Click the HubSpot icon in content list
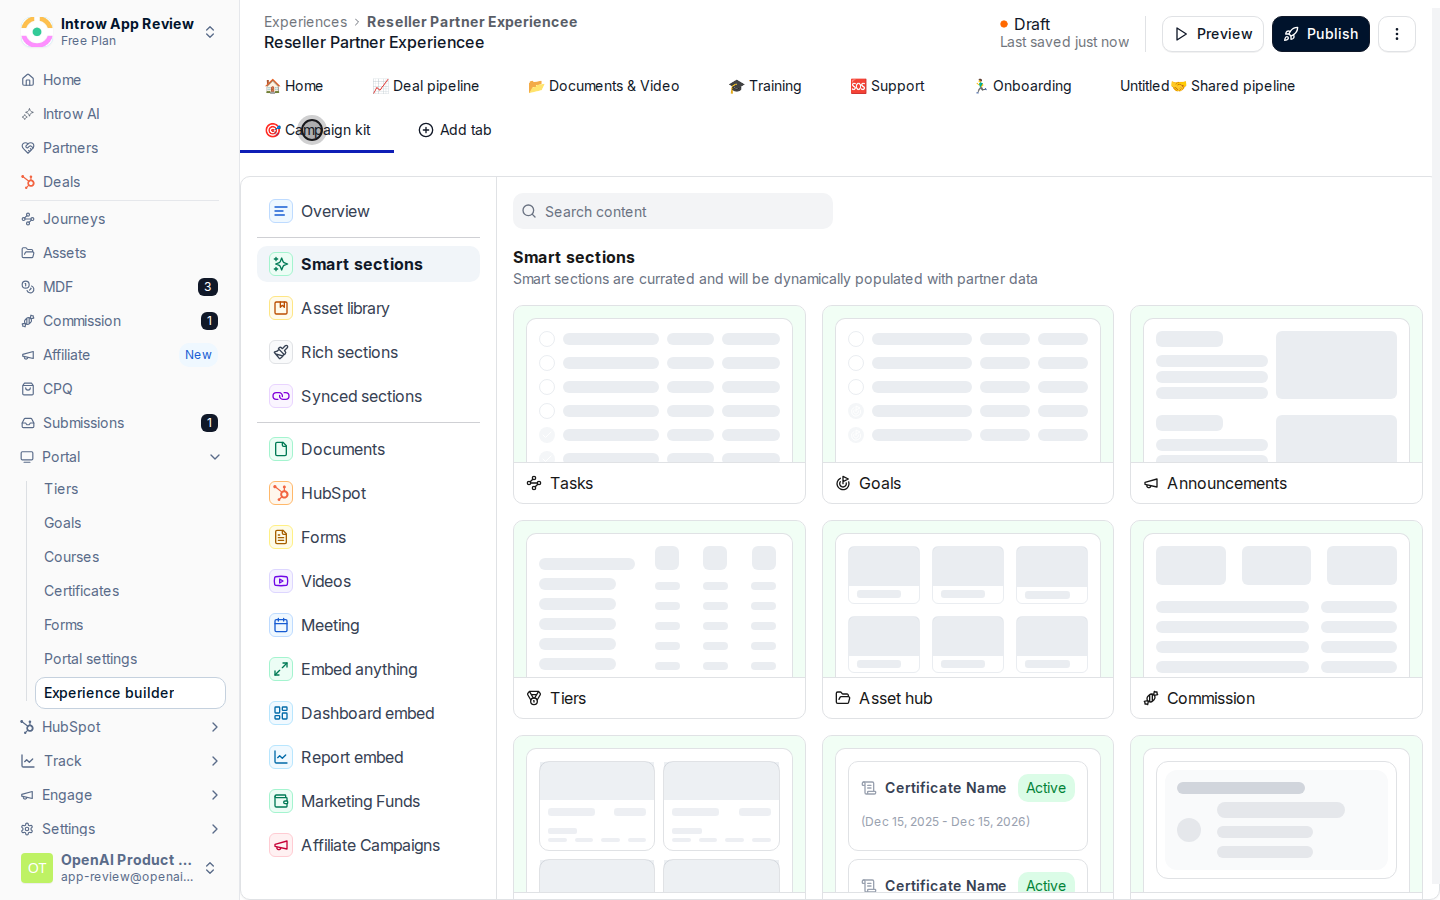 coord(281,493)
